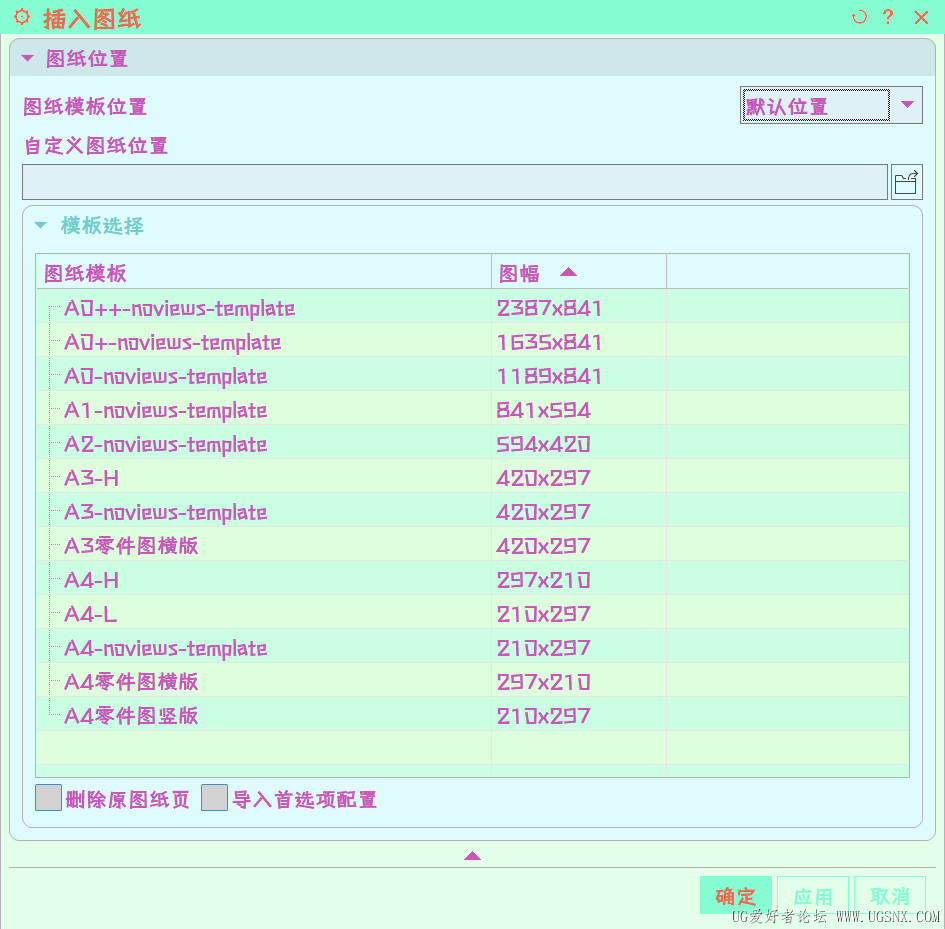Screen dimensions: 945x929
Task: Click the 应用 button
Action: (812, 895)
